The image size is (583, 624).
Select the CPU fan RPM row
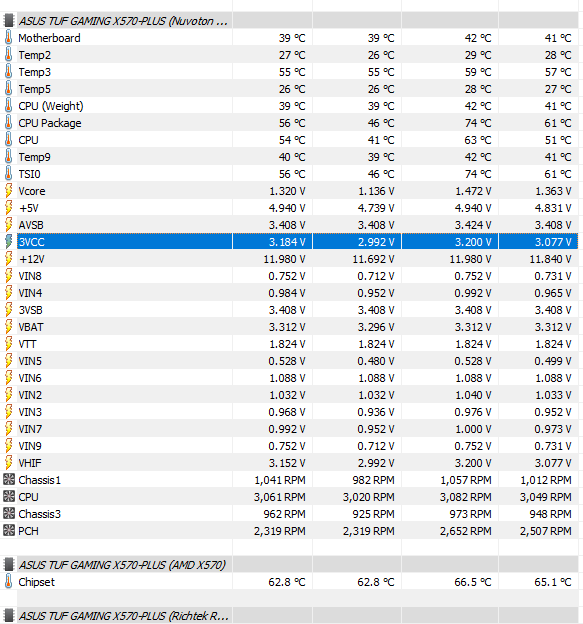289,497
